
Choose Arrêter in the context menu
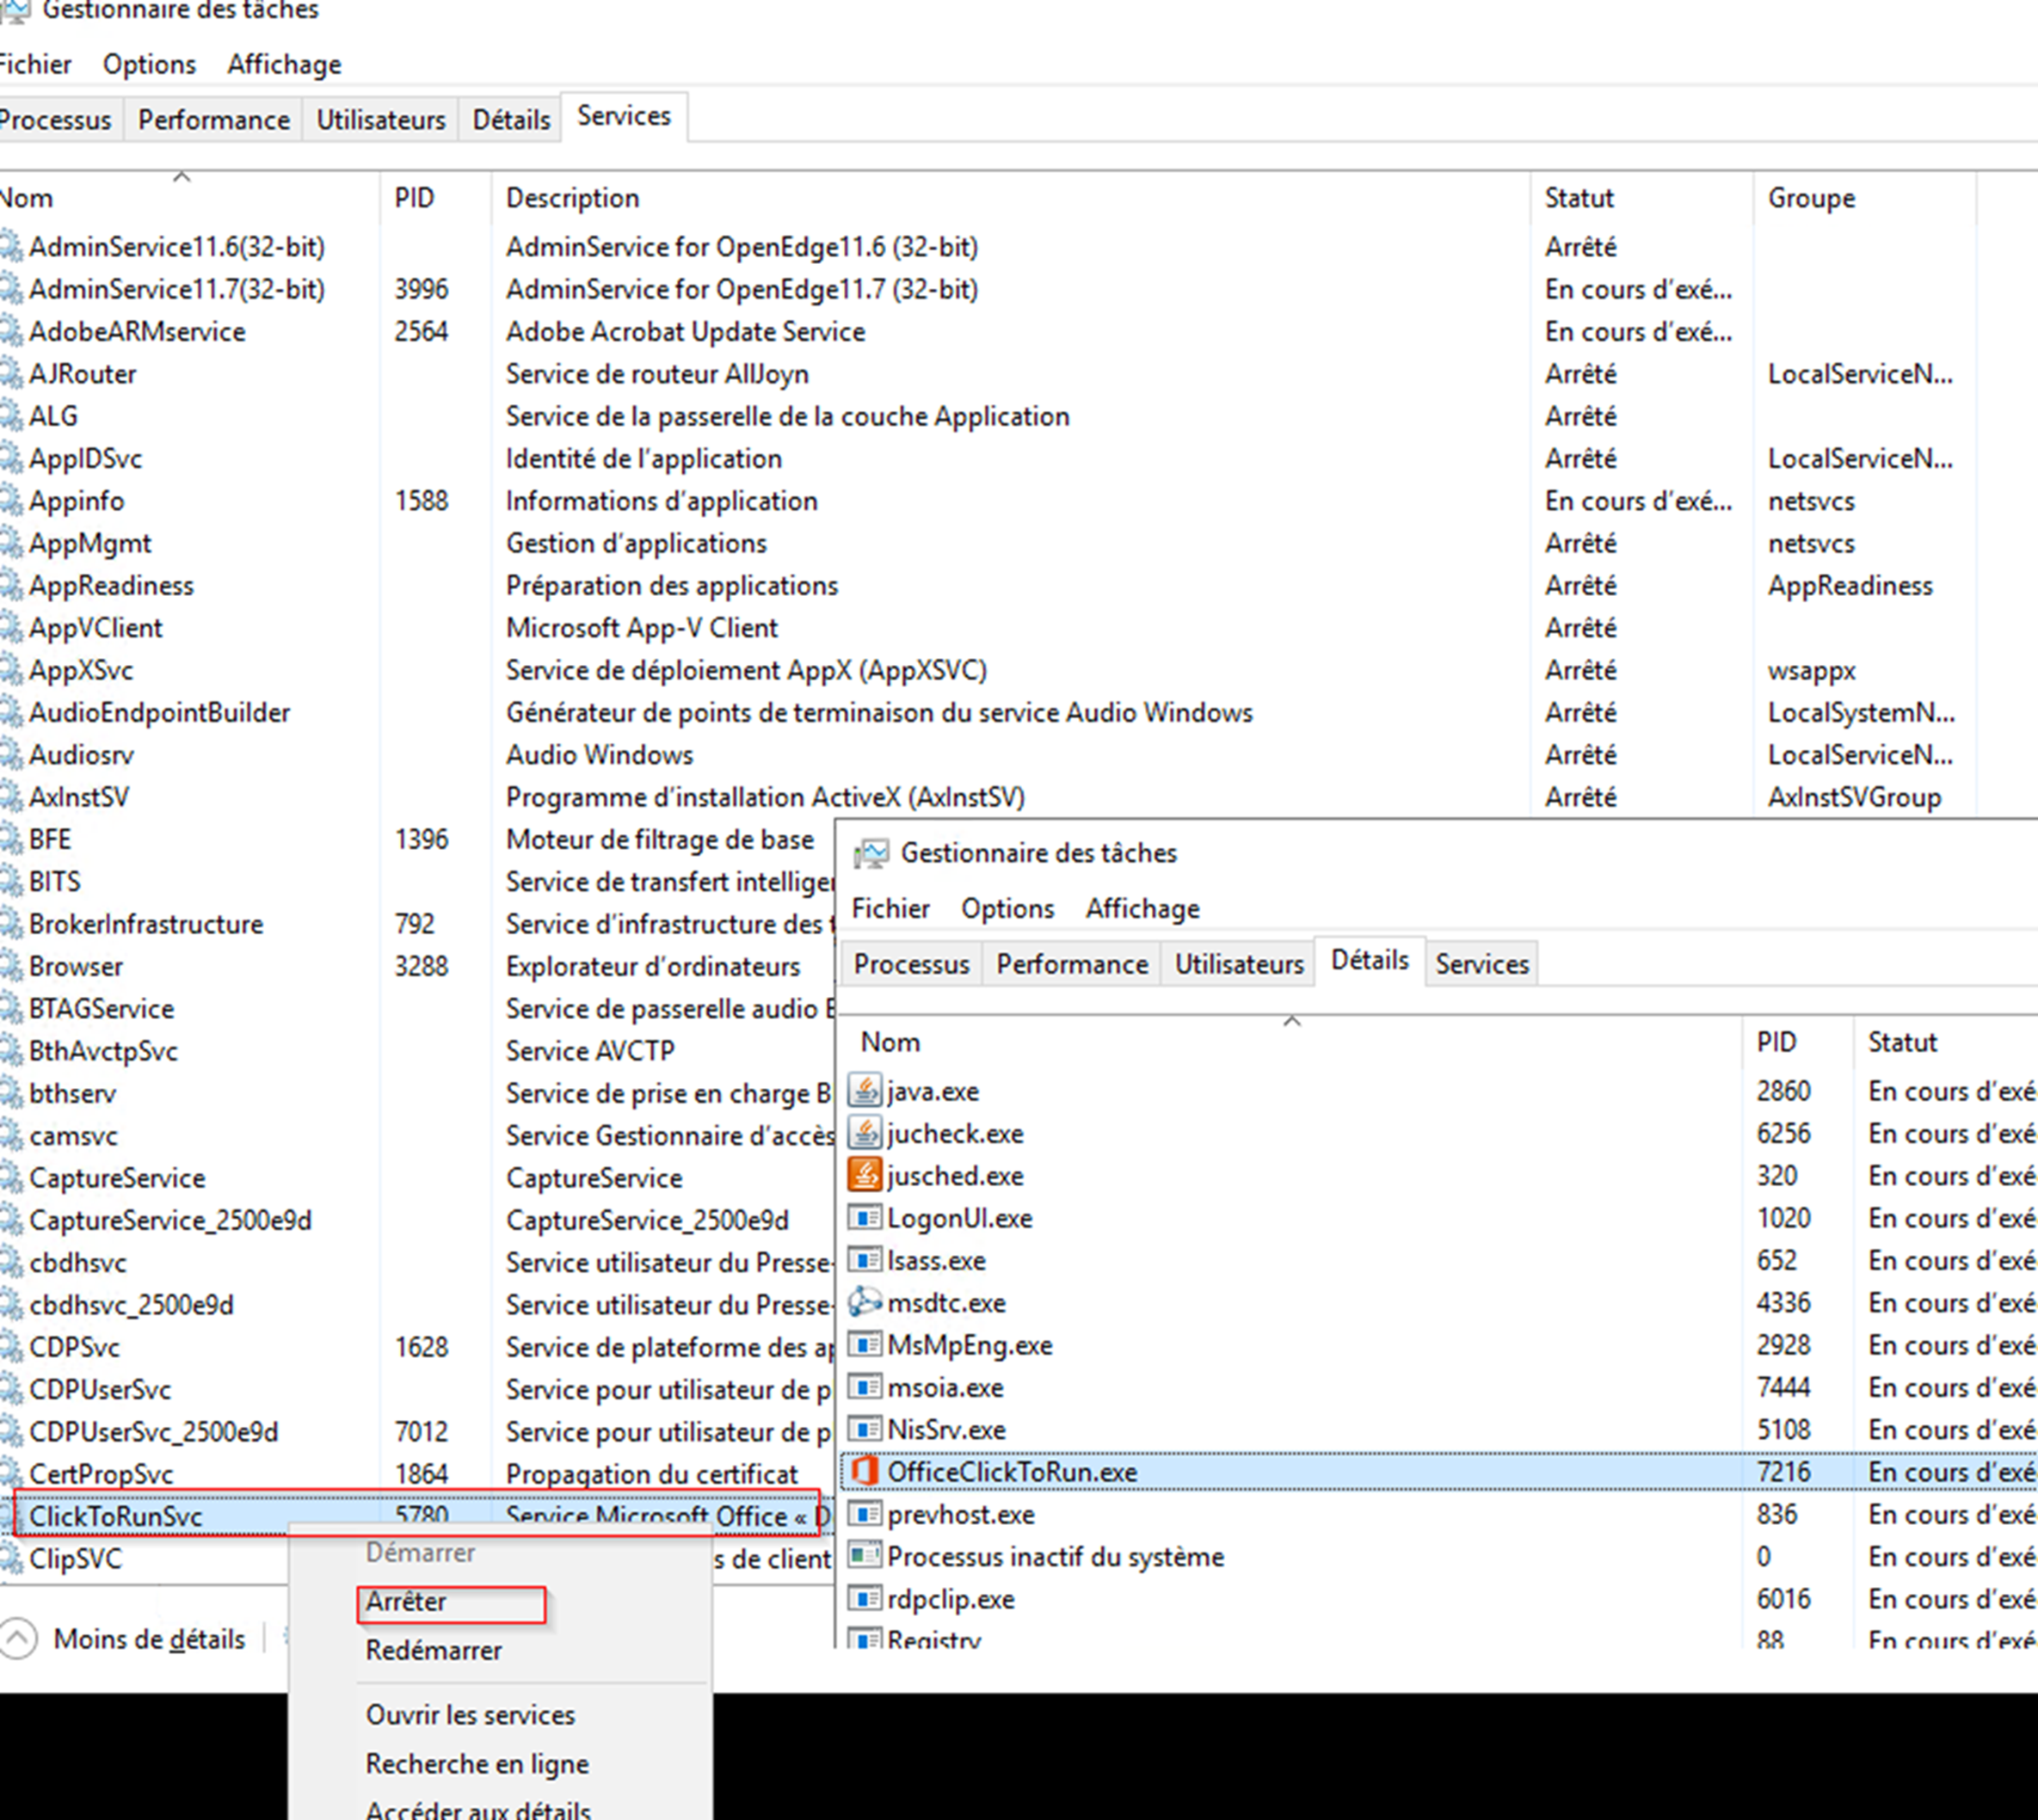(406, 1601)
